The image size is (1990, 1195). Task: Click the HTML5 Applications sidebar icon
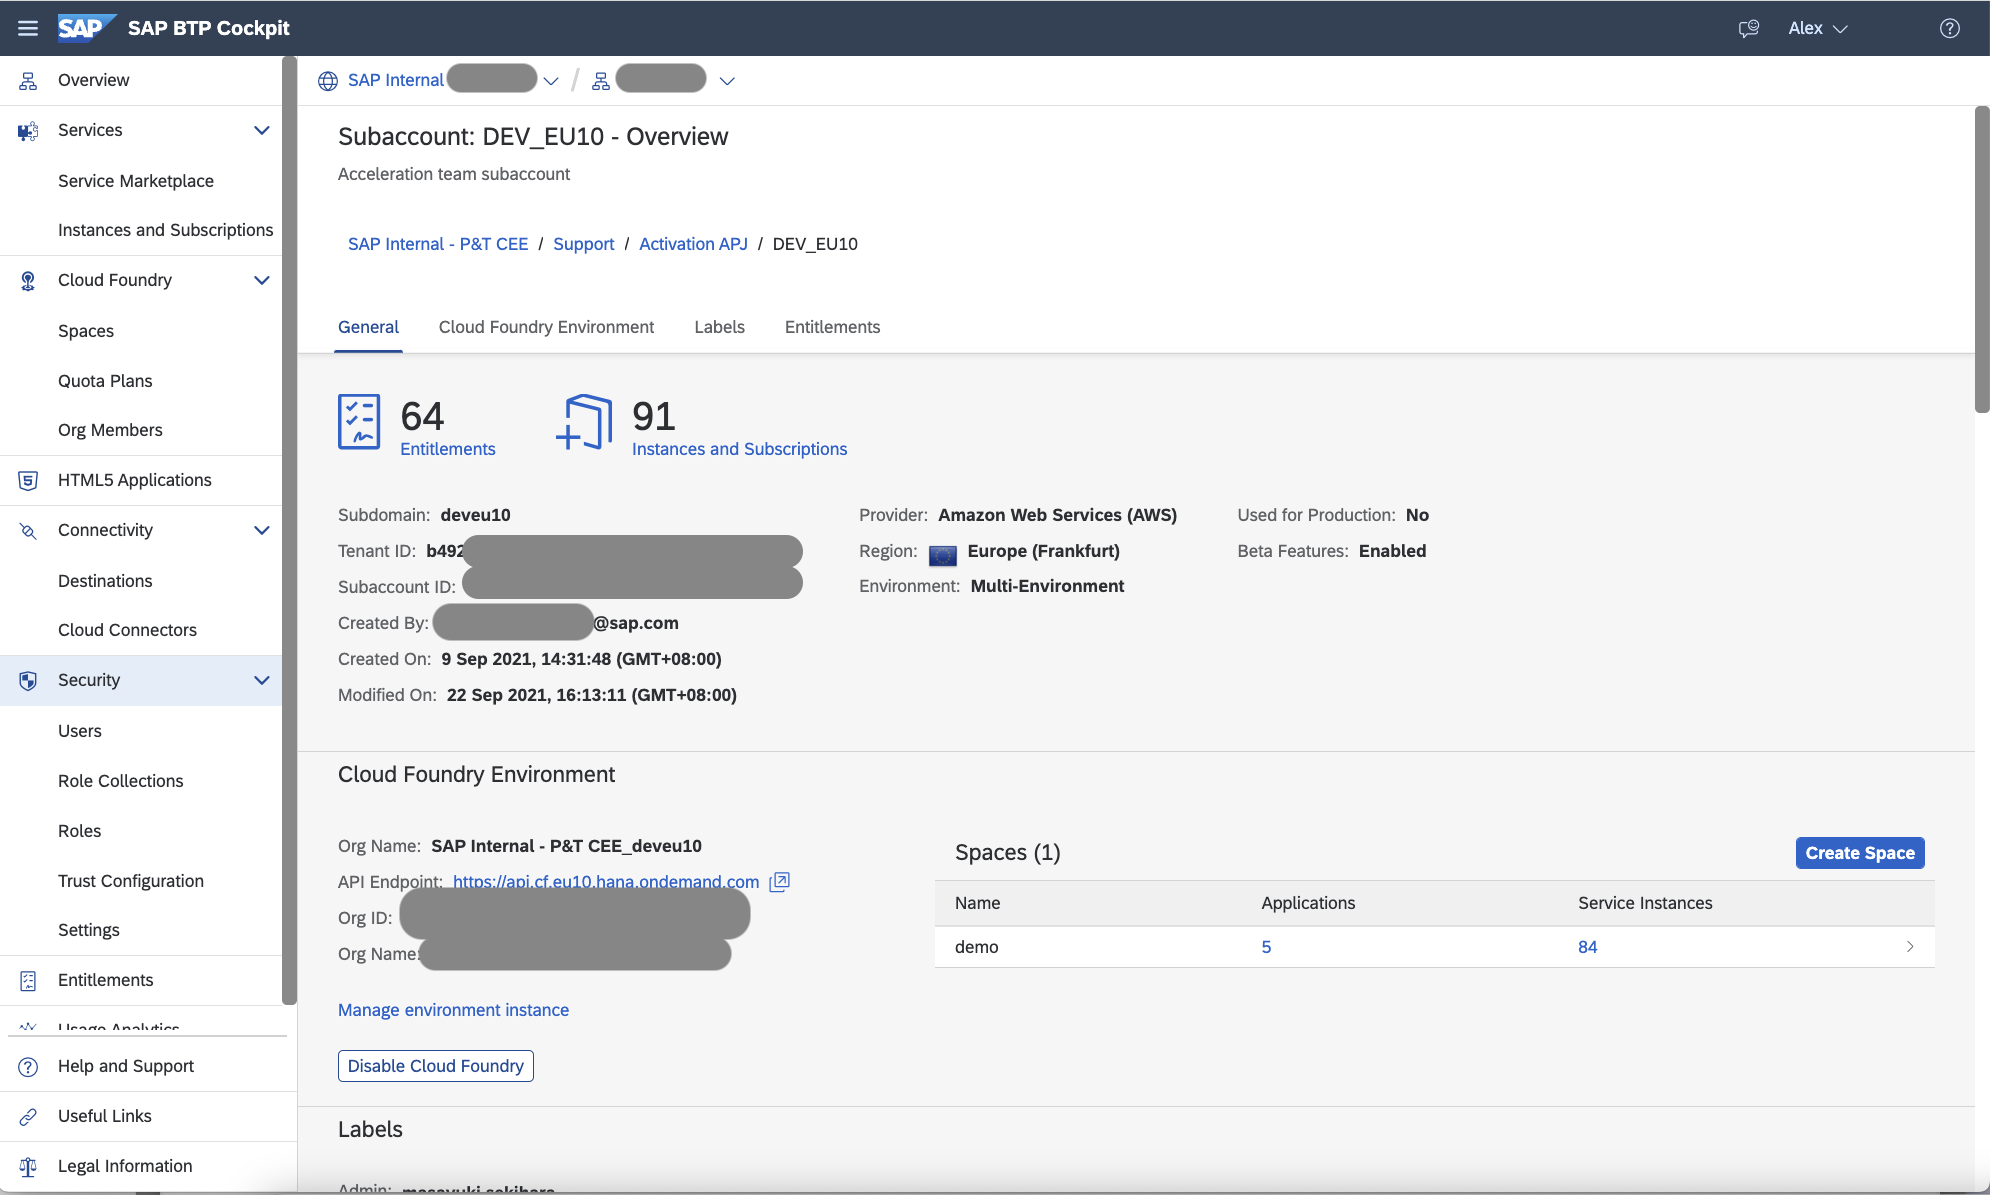click(x=28, y=480)
